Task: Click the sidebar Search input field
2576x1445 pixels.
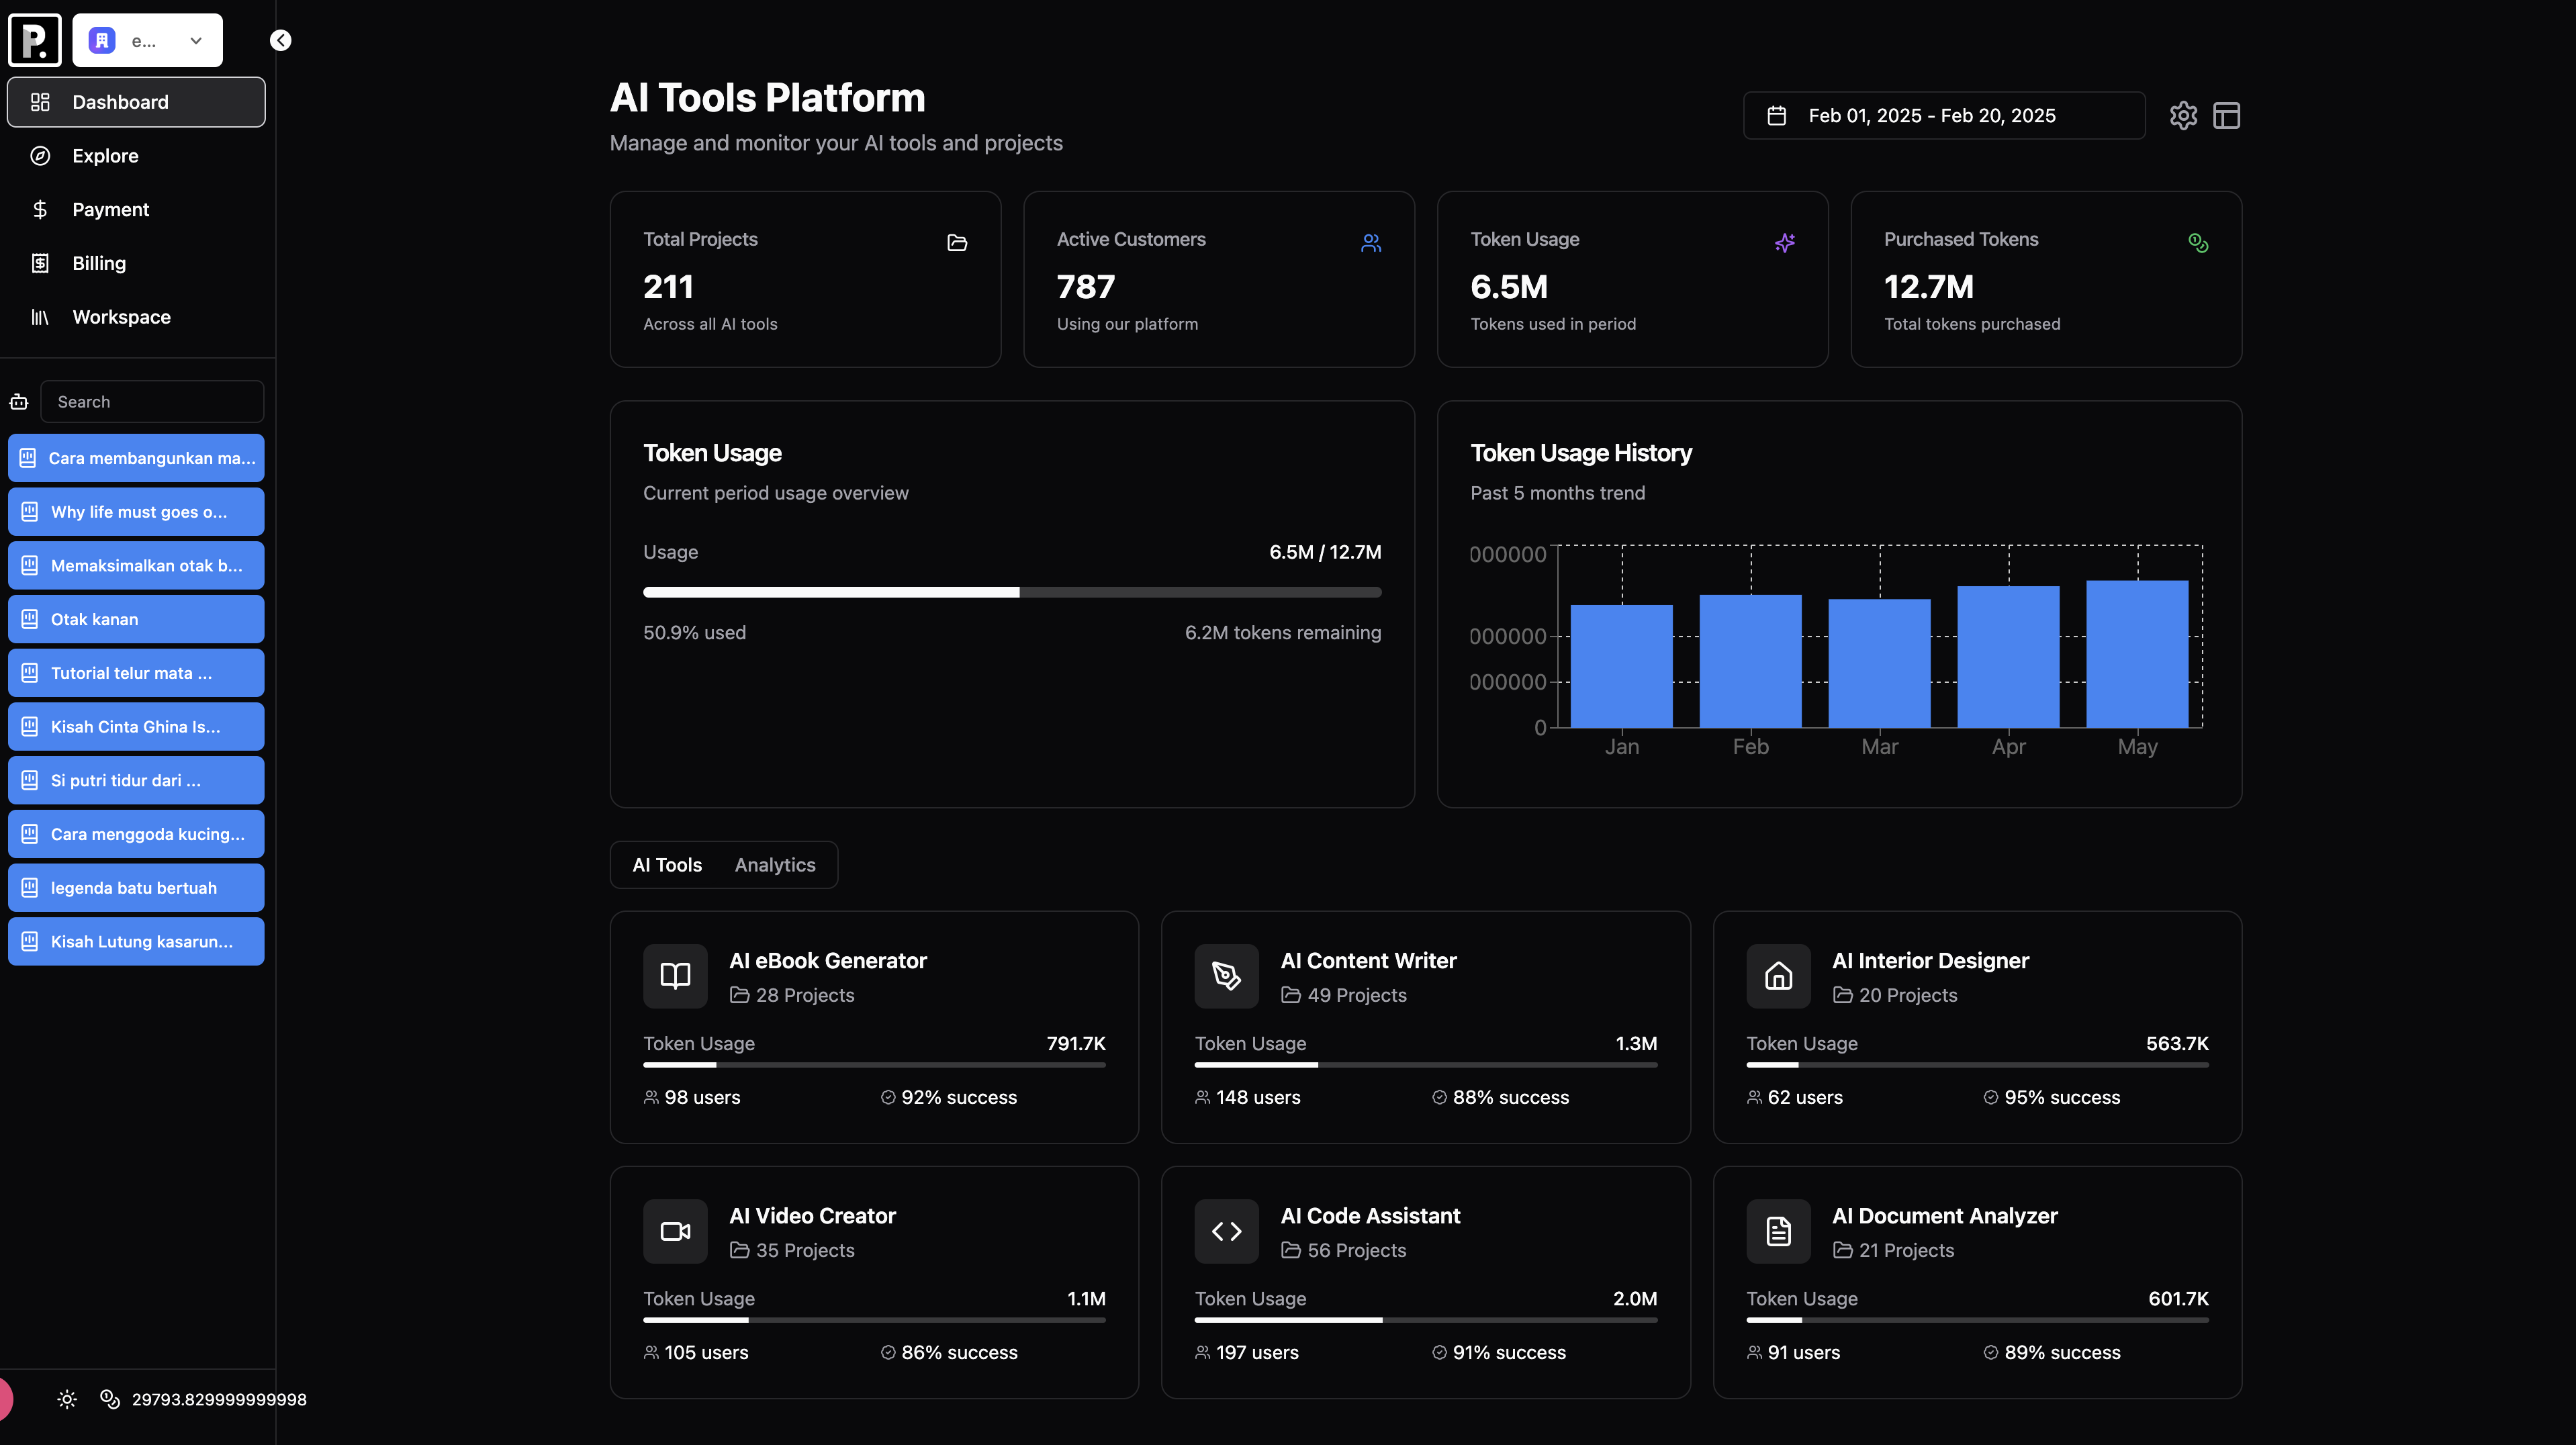Action: coord(152,402)
